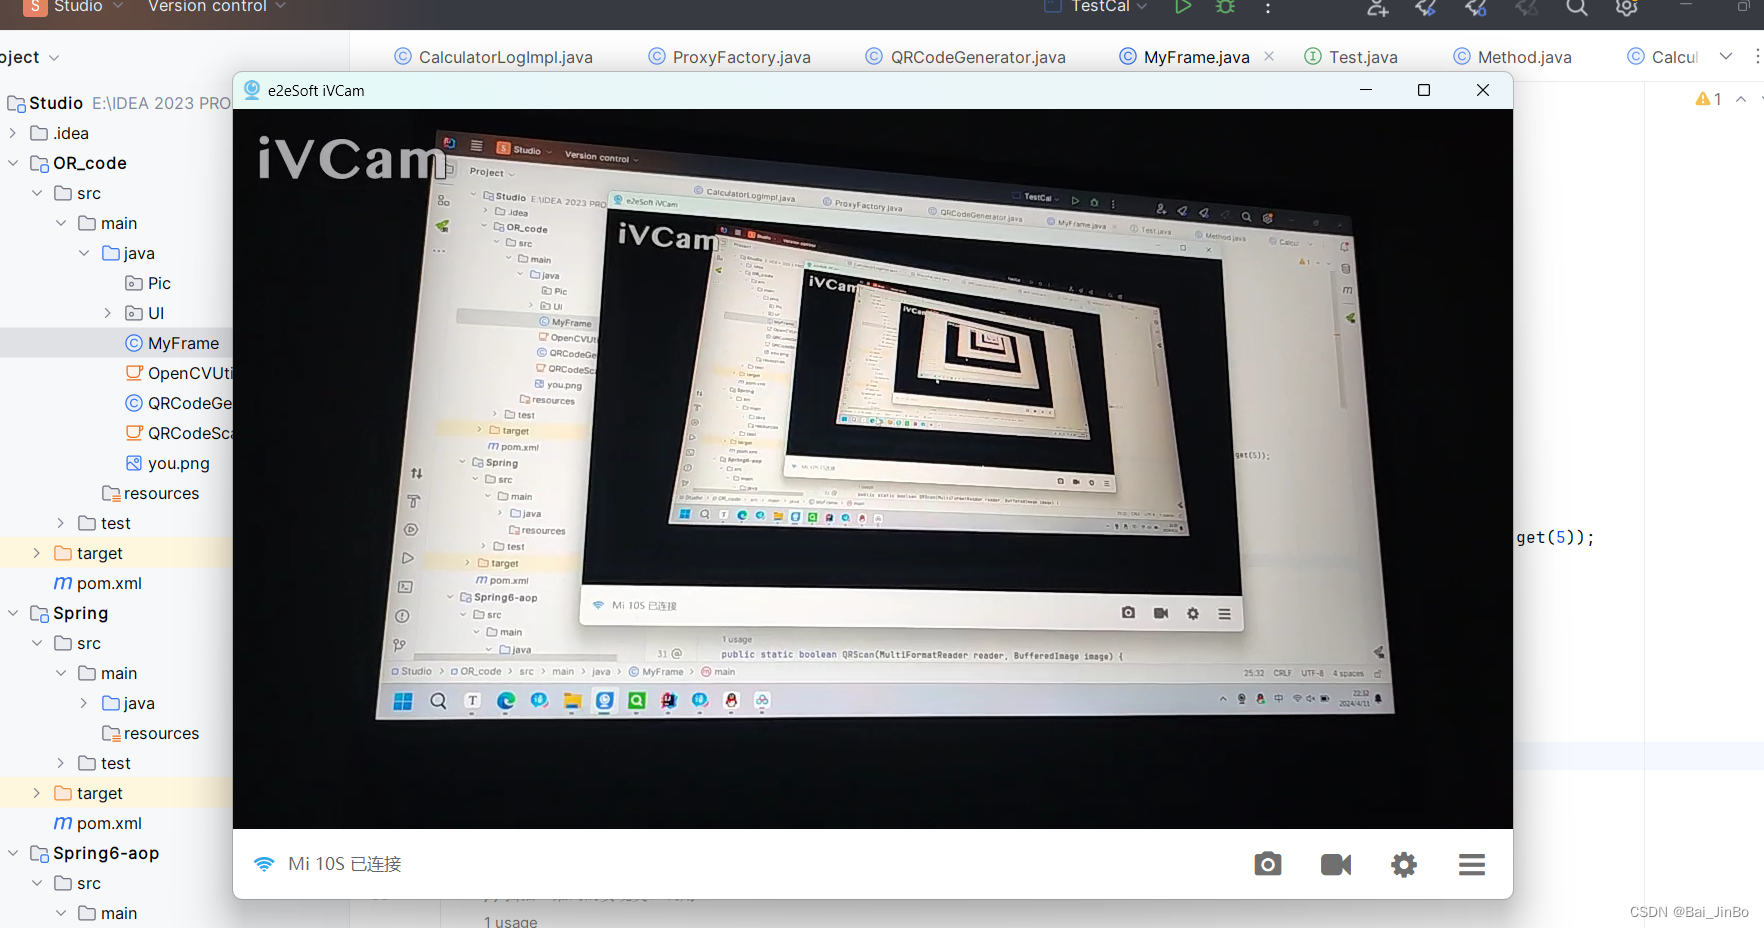Viewport: 1764px width, 928px height.
Task: Start debugging with the green bug icon
Action: pyautogui.click(x=1225, y=6)
